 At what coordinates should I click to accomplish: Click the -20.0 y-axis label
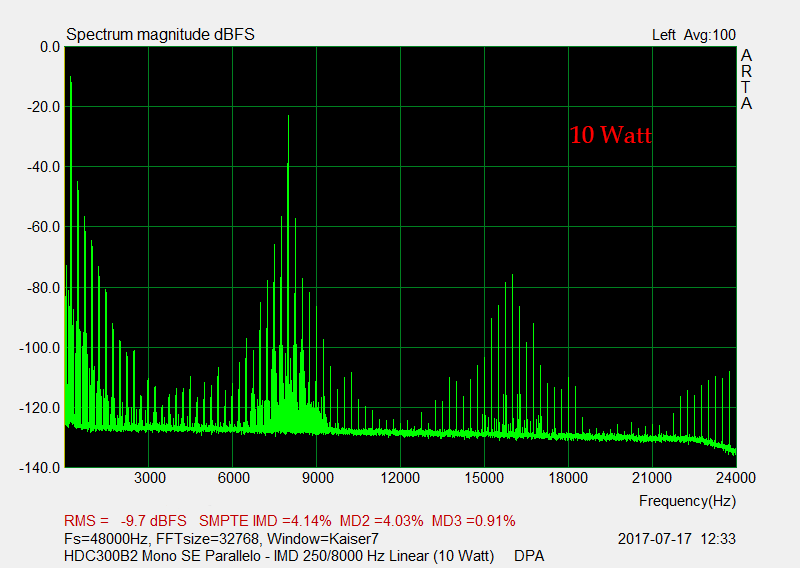[43, 107]
